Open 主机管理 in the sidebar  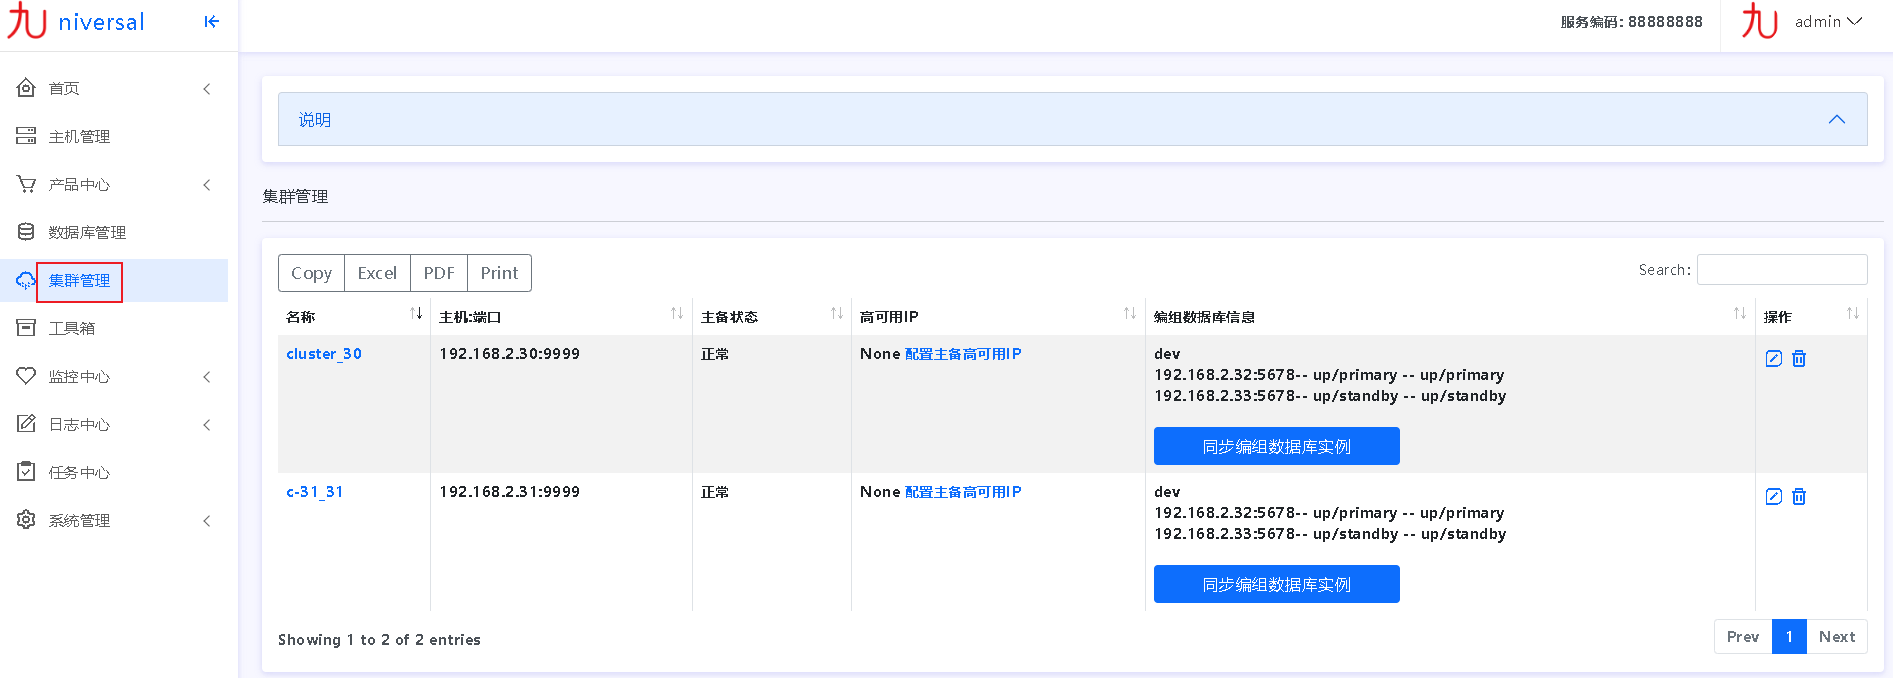point(80,137)
